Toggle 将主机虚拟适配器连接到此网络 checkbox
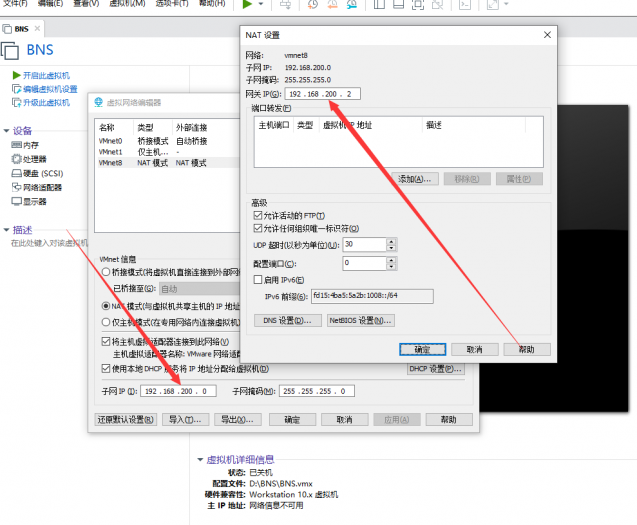Screen dimensions: 637x525 point(106,341)
